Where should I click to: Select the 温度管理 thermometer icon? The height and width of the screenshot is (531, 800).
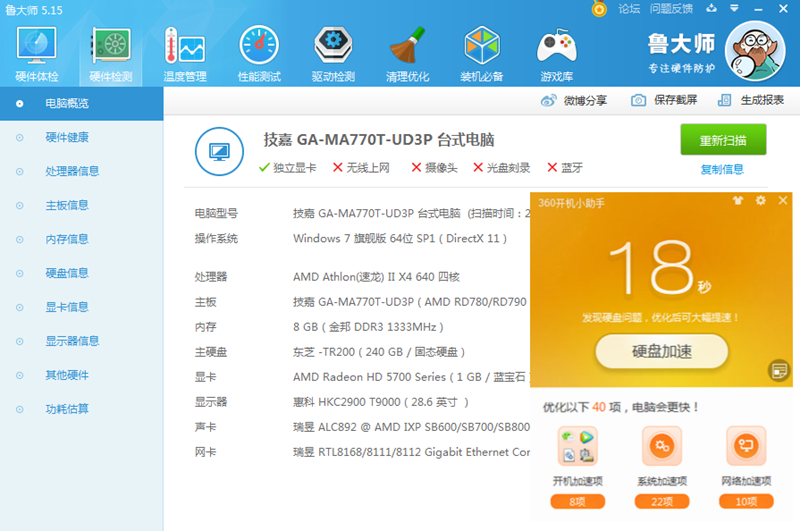tap(184, 52)
